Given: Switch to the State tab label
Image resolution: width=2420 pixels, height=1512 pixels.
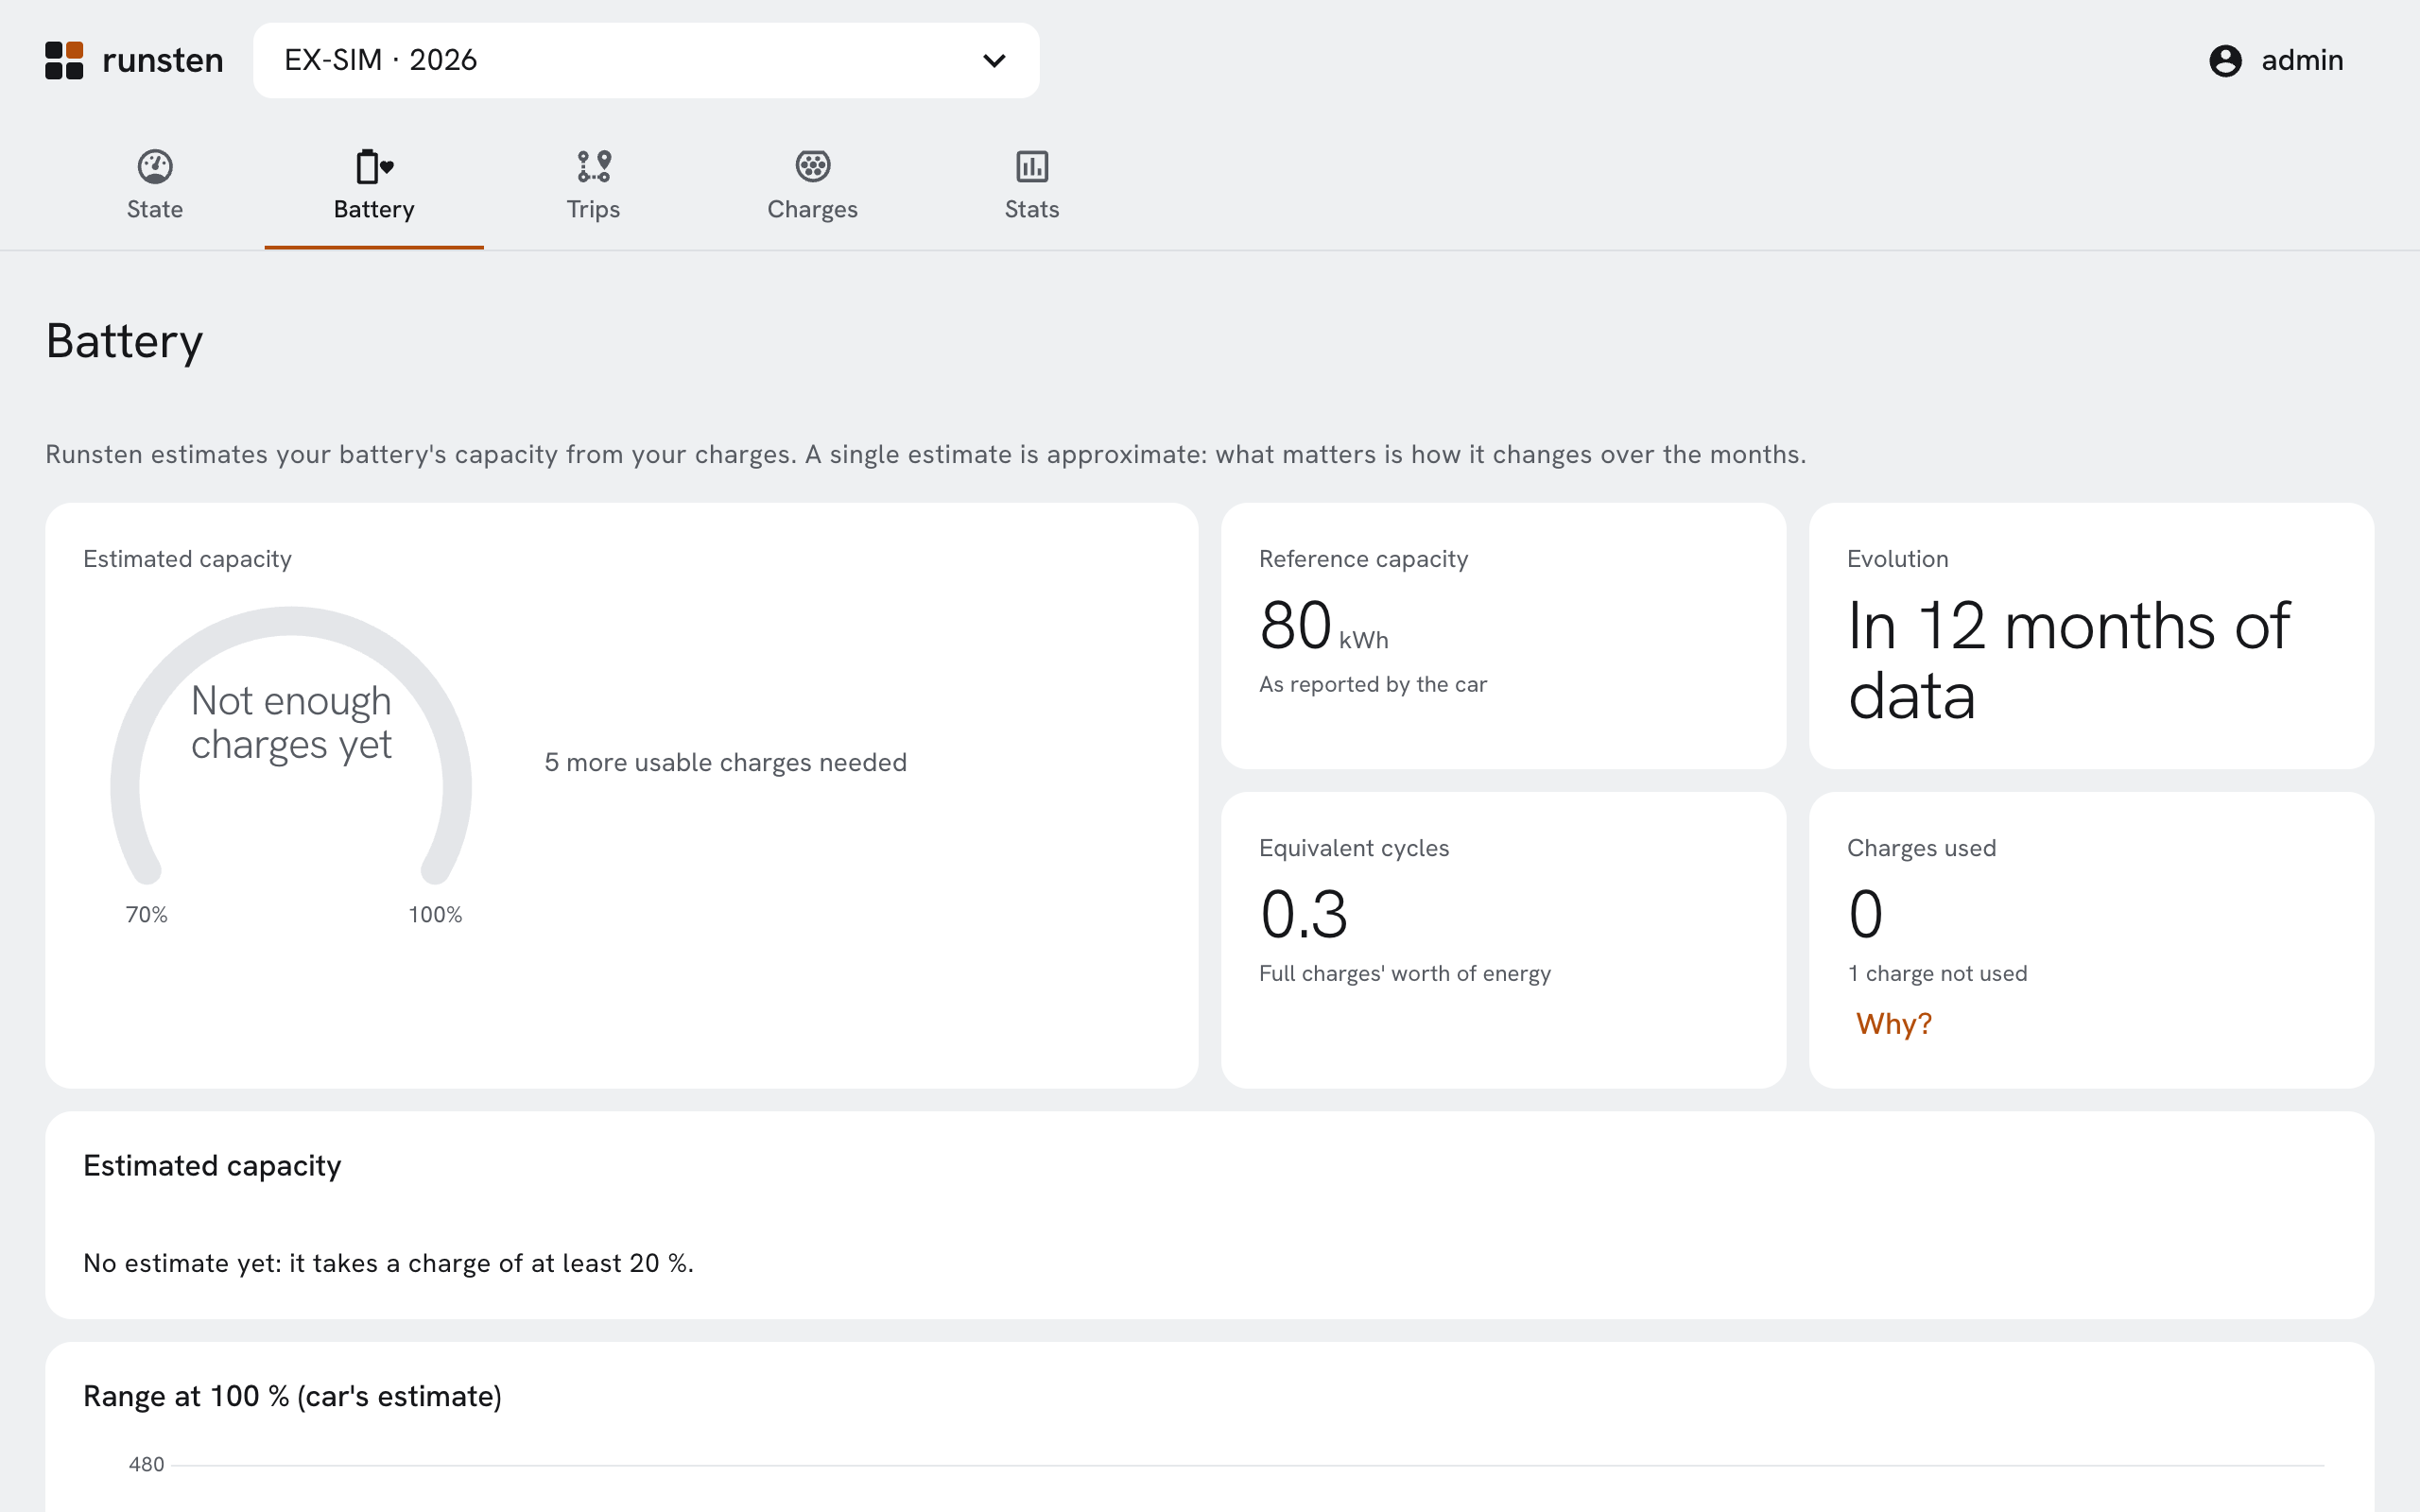Looking at the screenshot, I should [155, 209].
